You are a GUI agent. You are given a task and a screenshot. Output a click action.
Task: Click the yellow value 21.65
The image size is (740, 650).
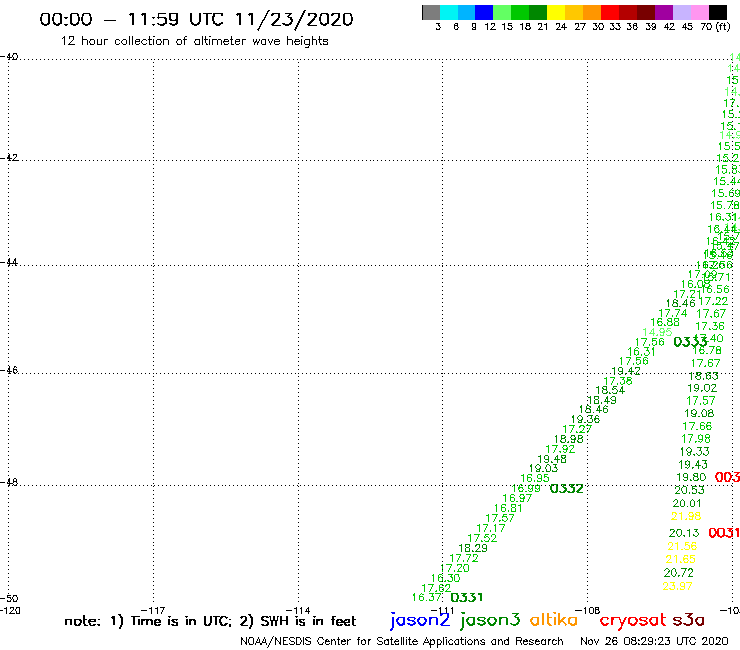pyautogui.click(x=681, y=559)
